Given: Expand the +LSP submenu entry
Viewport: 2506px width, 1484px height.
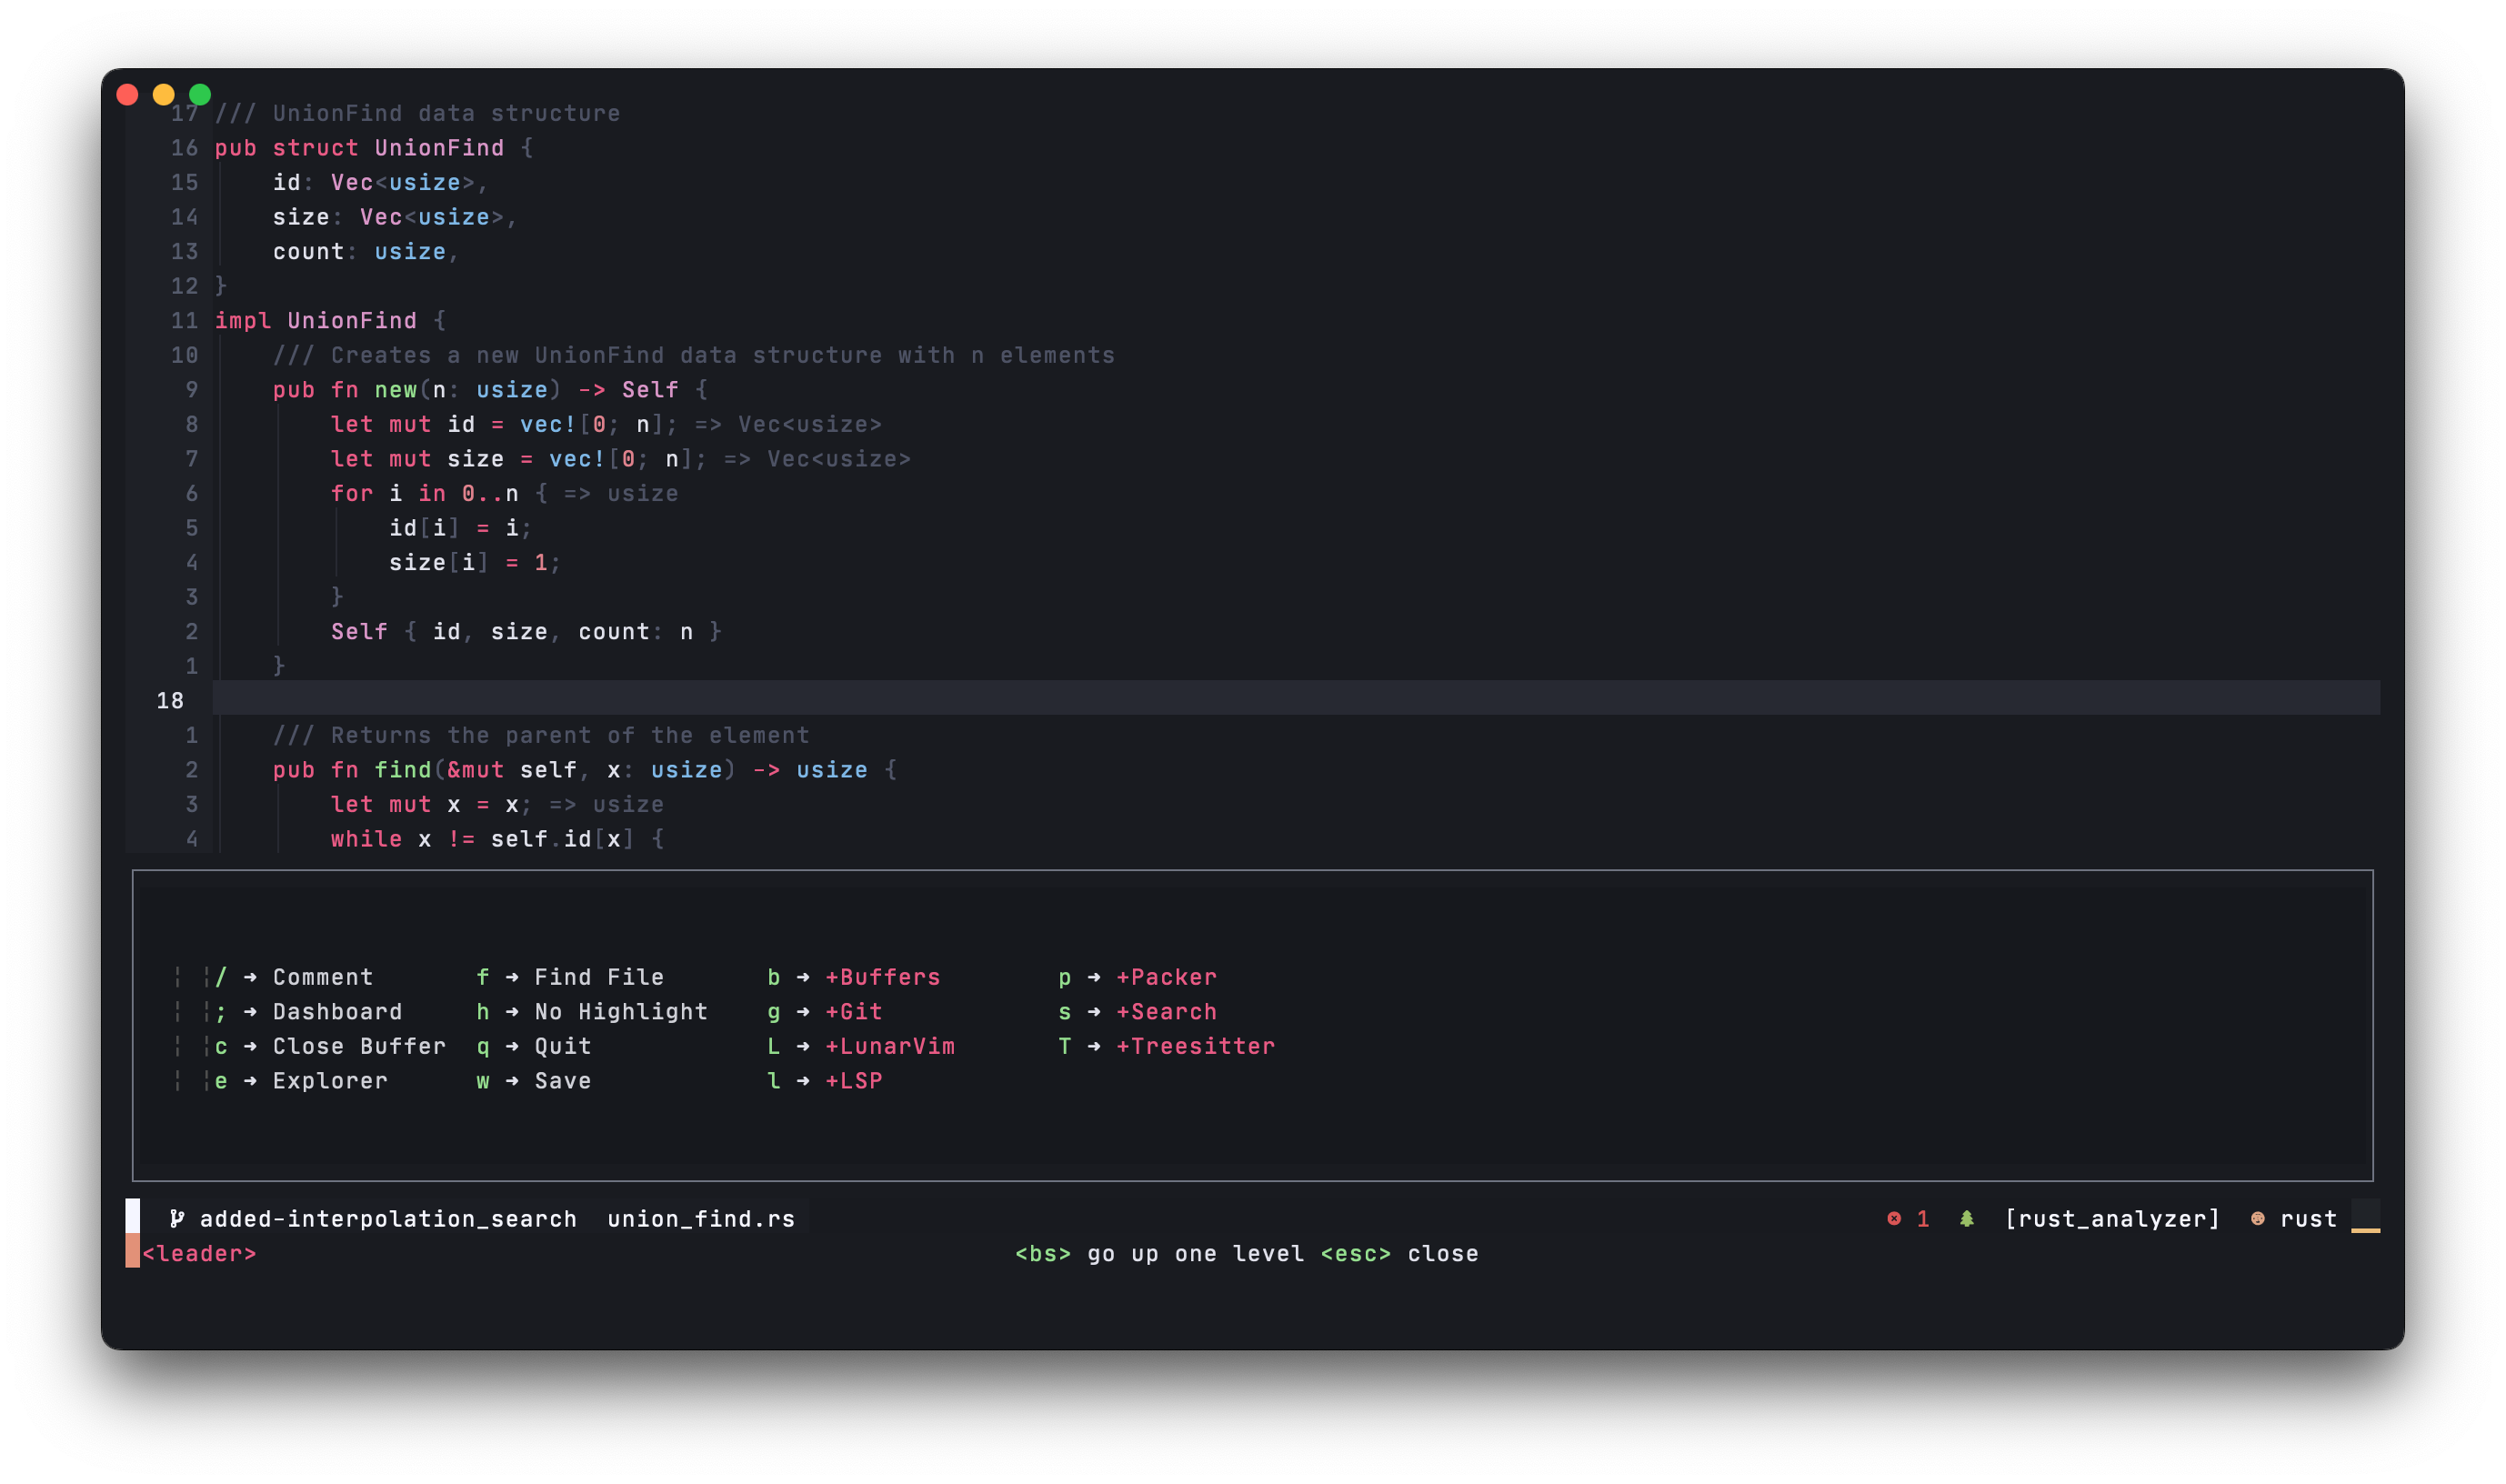Looking at the screenshot, I should point(853,1081).
